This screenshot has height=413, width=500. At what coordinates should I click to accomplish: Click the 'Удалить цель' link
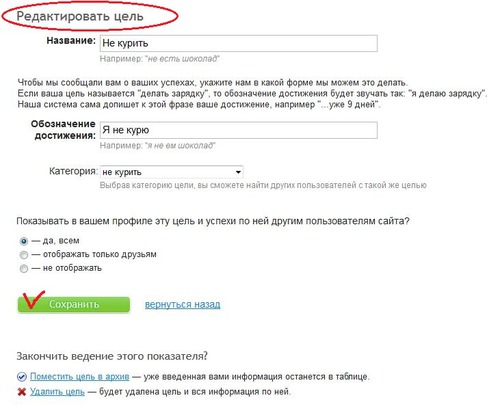coord(57,391)
